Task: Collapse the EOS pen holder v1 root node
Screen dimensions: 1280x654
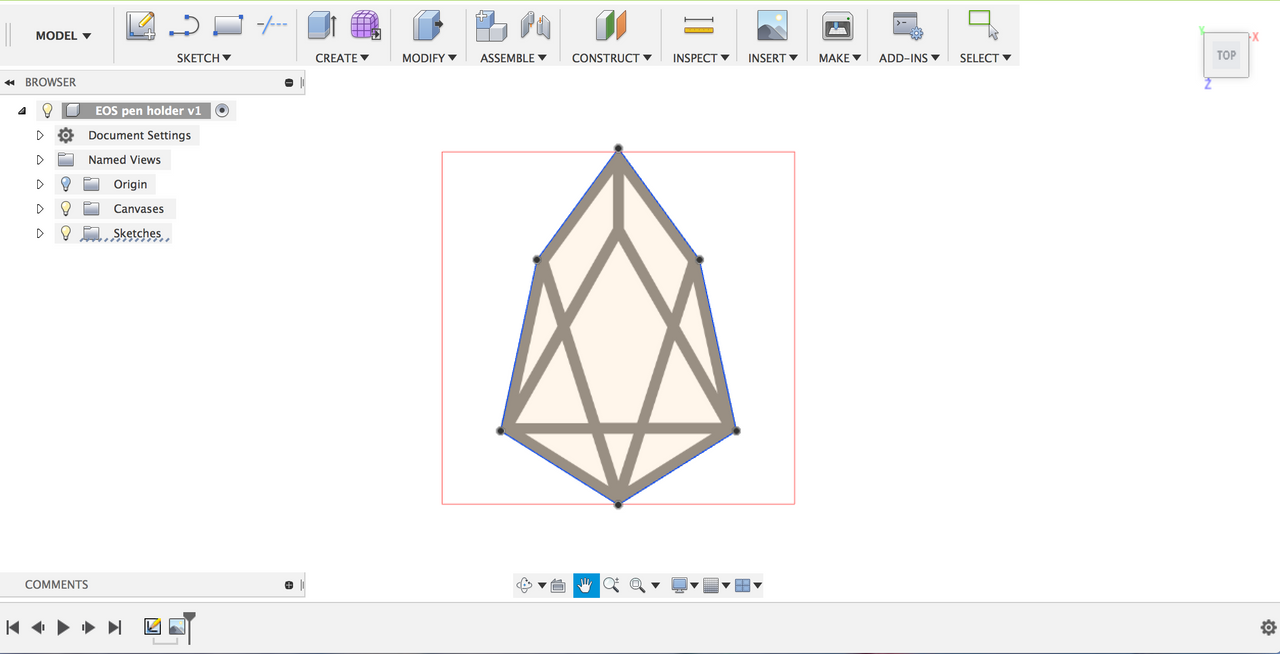Action: [x=22, y=111]
